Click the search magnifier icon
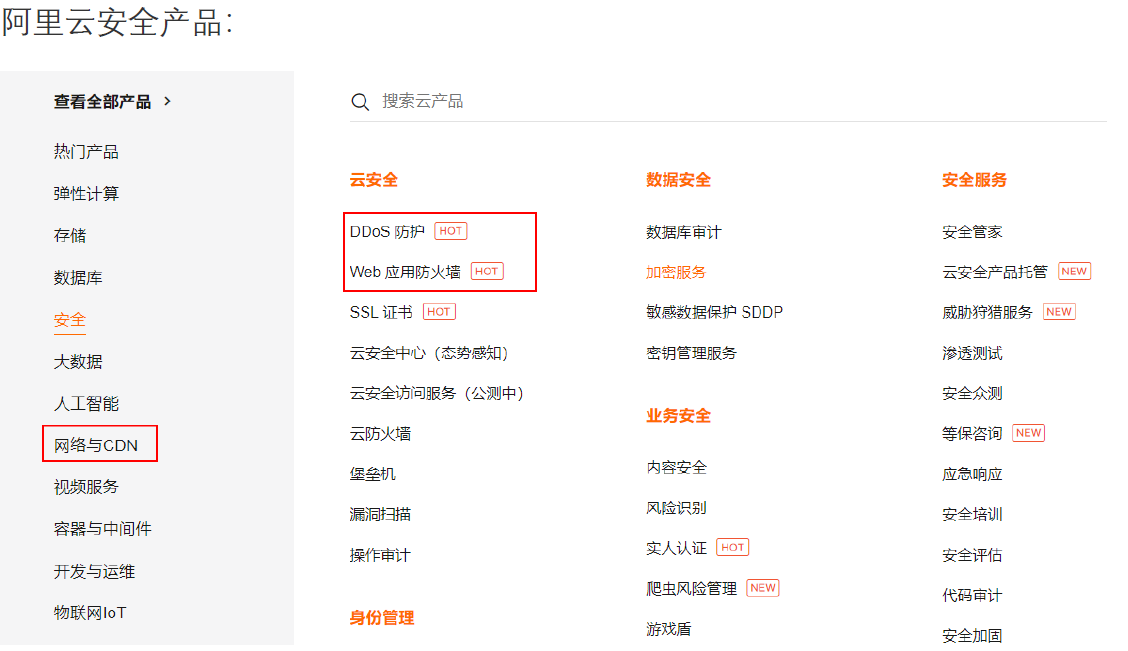The width and height of the screenshot is (1128, 651). [x=360, y=102]
